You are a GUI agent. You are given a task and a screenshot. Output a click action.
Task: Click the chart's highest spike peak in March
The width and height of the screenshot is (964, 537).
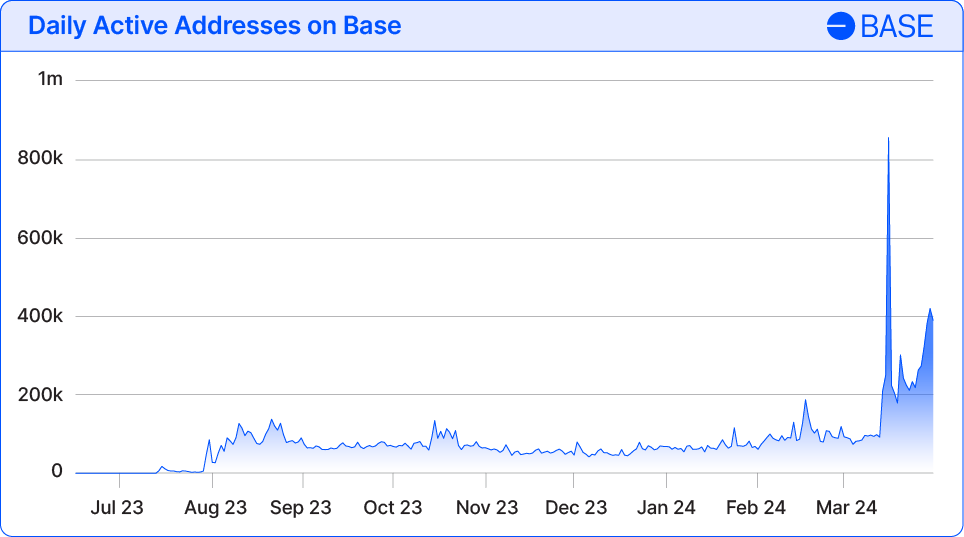click(x=888, y=138)
